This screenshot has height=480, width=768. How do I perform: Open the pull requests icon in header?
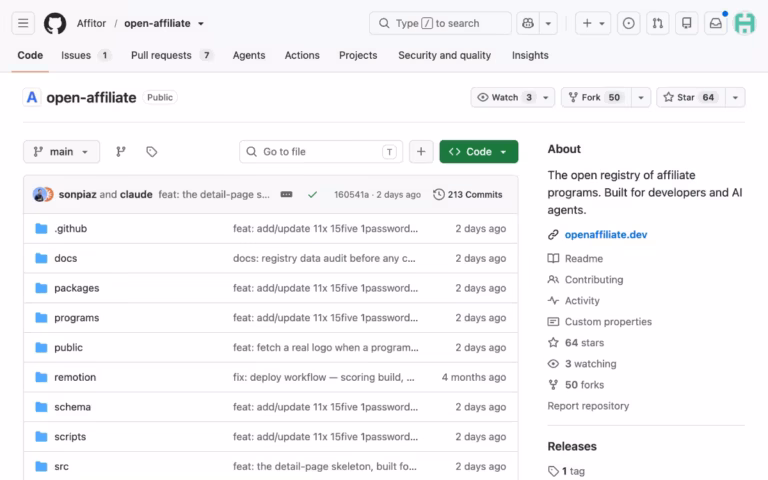point(657,23)
